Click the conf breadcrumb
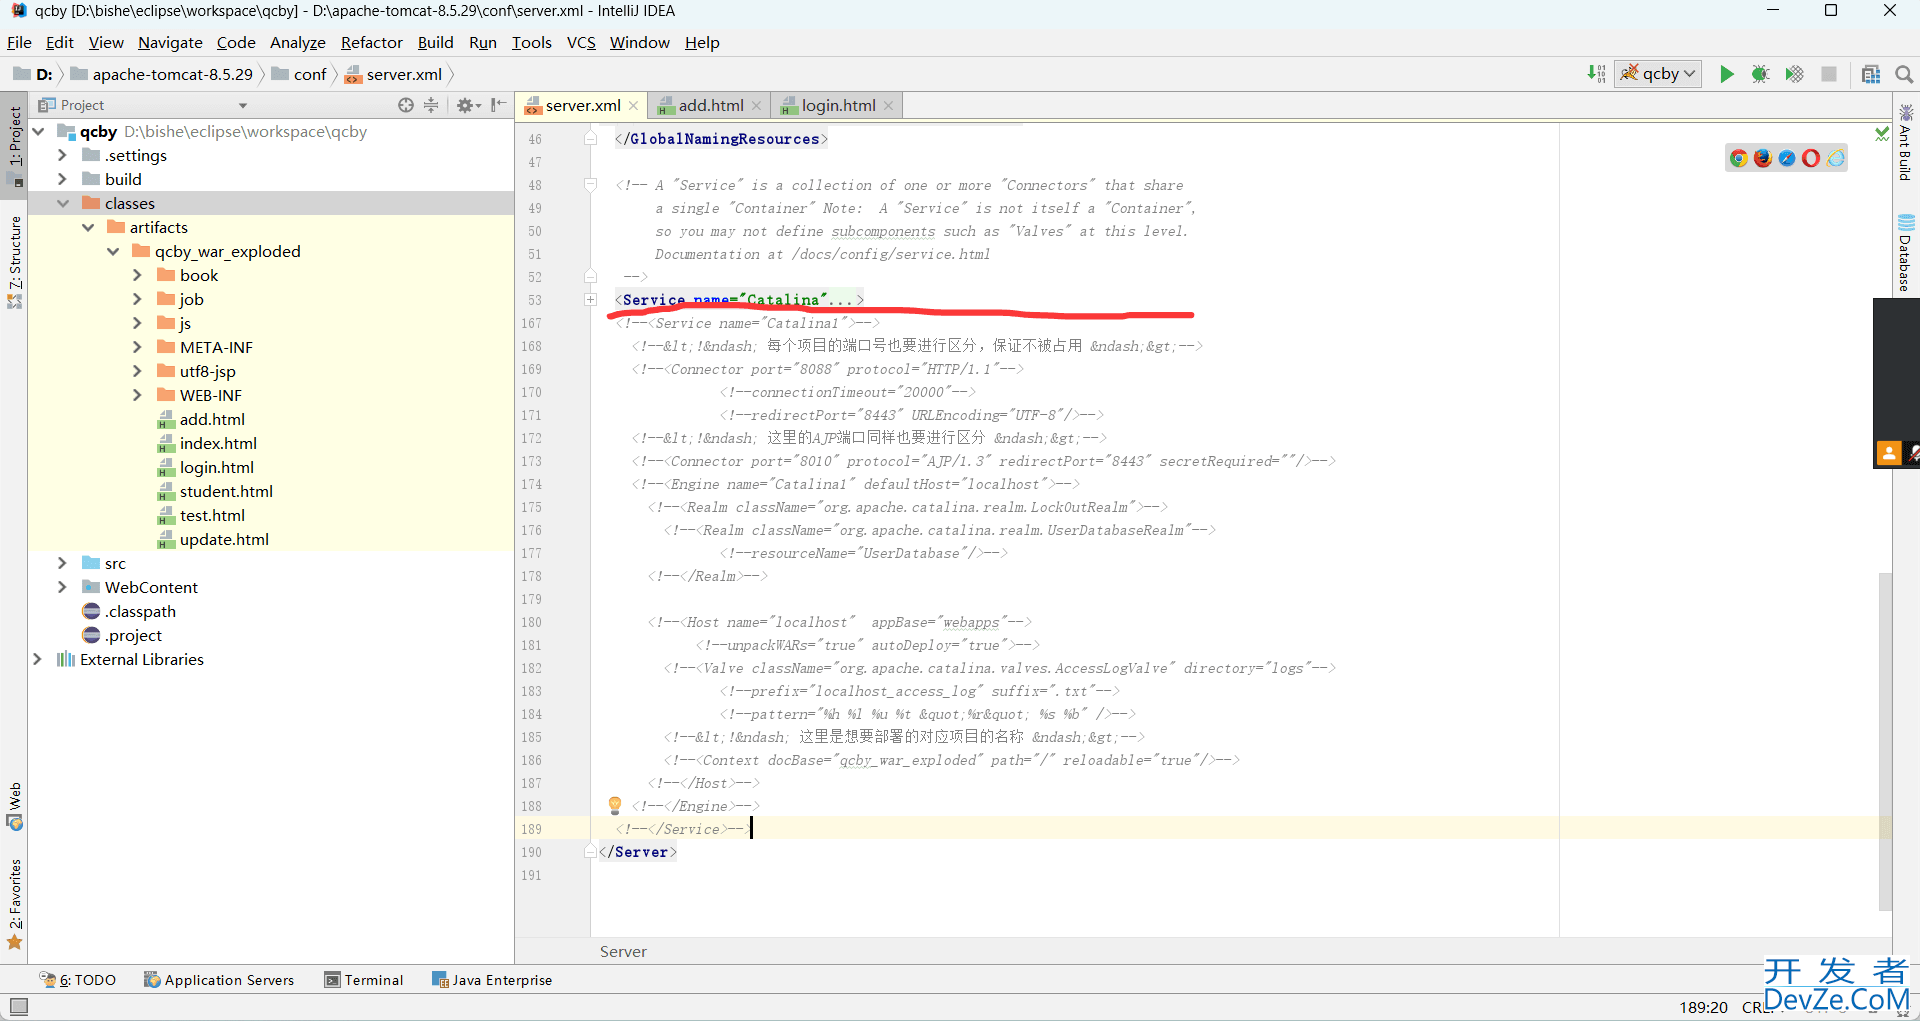This screenshot has width=1920, height=1021. 299,74
